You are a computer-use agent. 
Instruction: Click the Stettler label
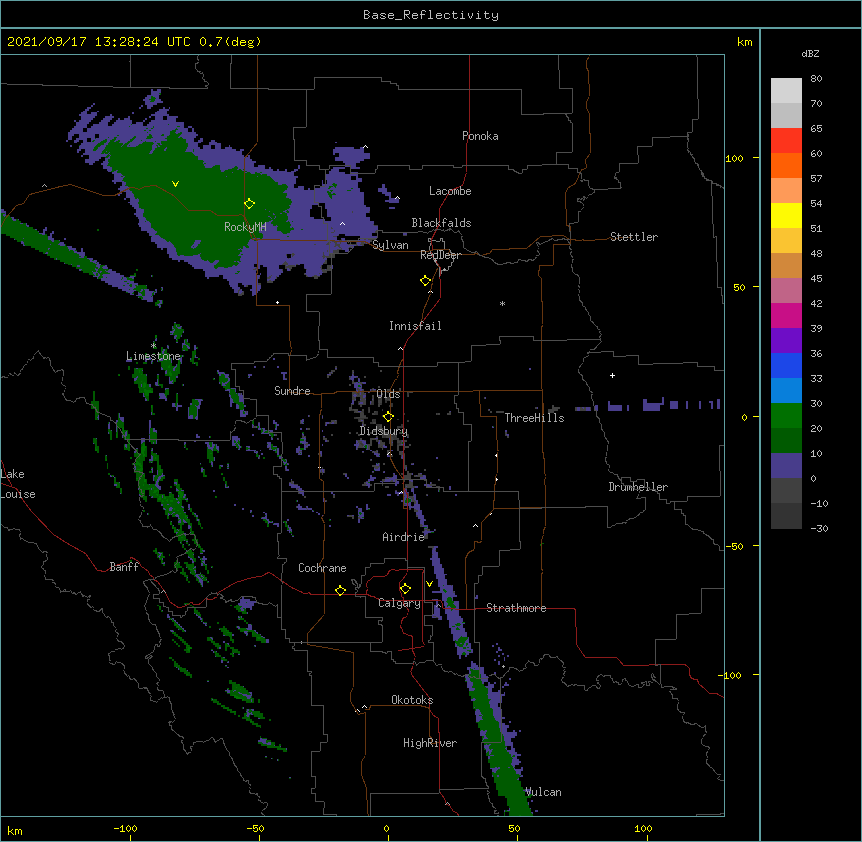point(634,237)
